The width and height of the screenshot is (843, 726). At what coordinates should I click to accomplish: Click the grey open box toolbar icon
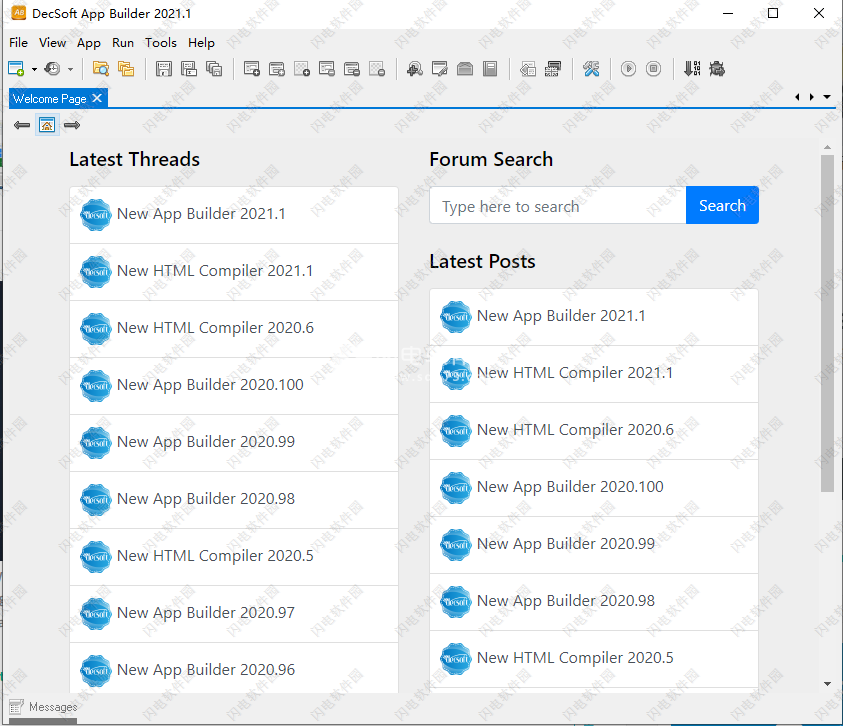(465, 69)
